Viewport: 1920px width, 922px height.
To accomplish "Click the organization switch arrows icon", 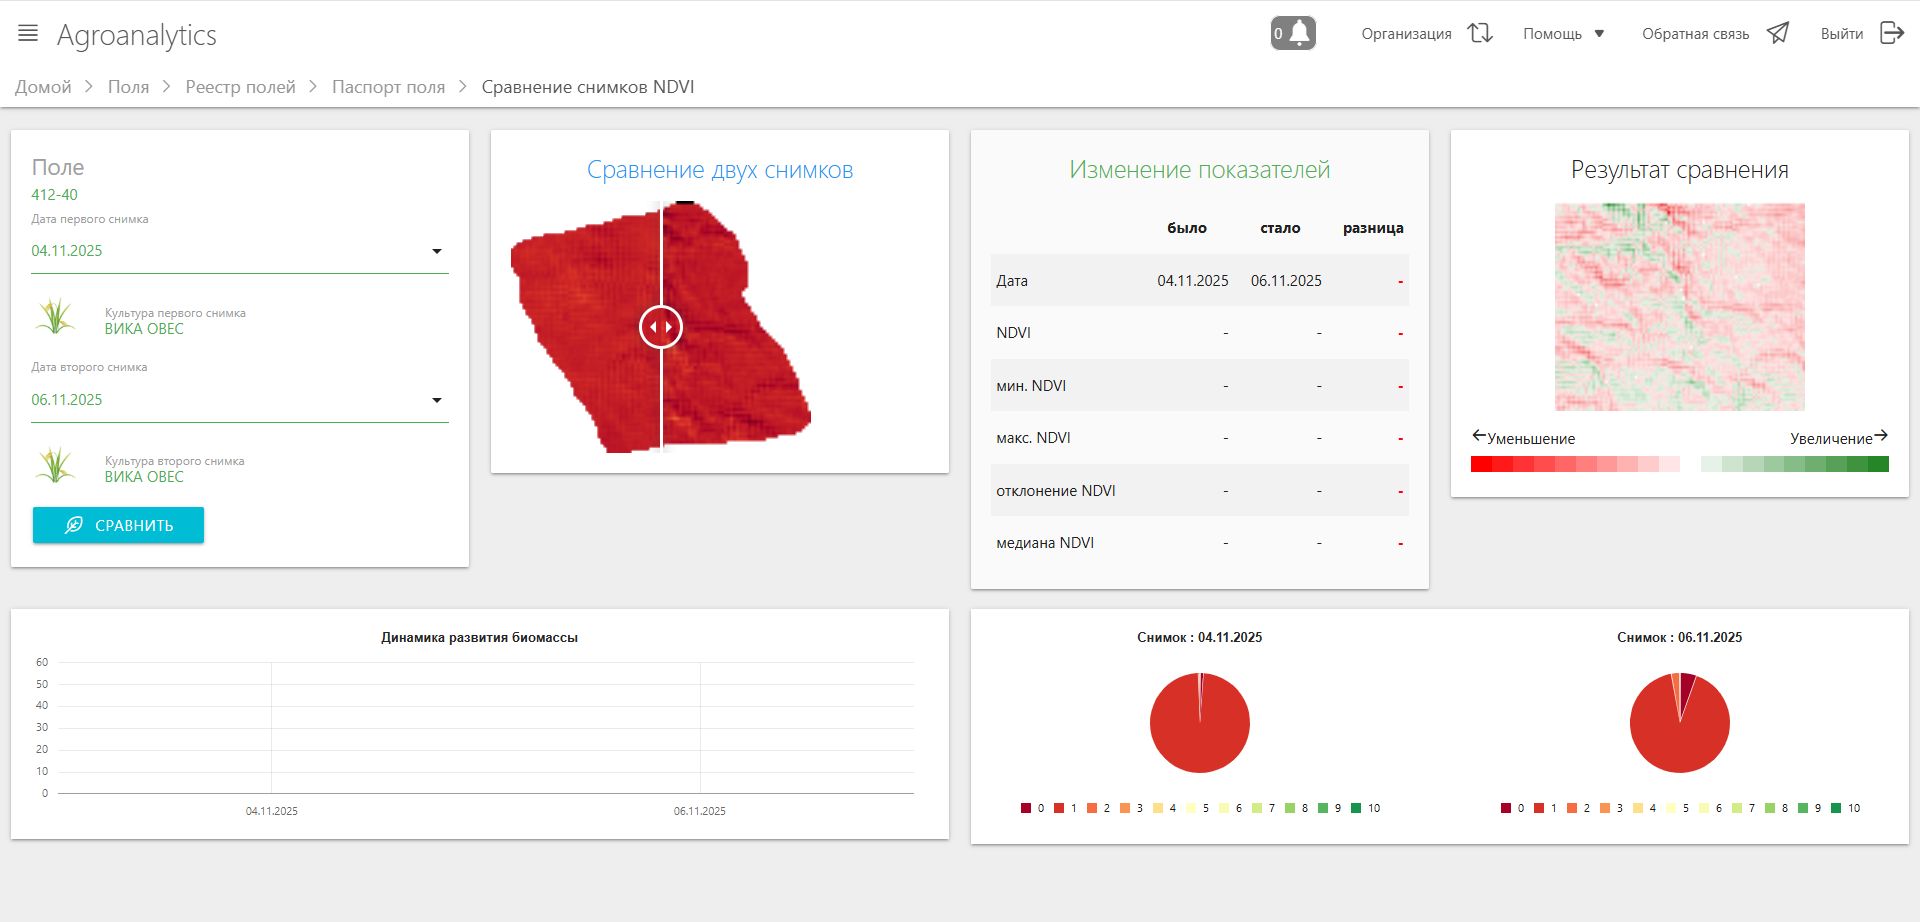I will coord(1480,33).
